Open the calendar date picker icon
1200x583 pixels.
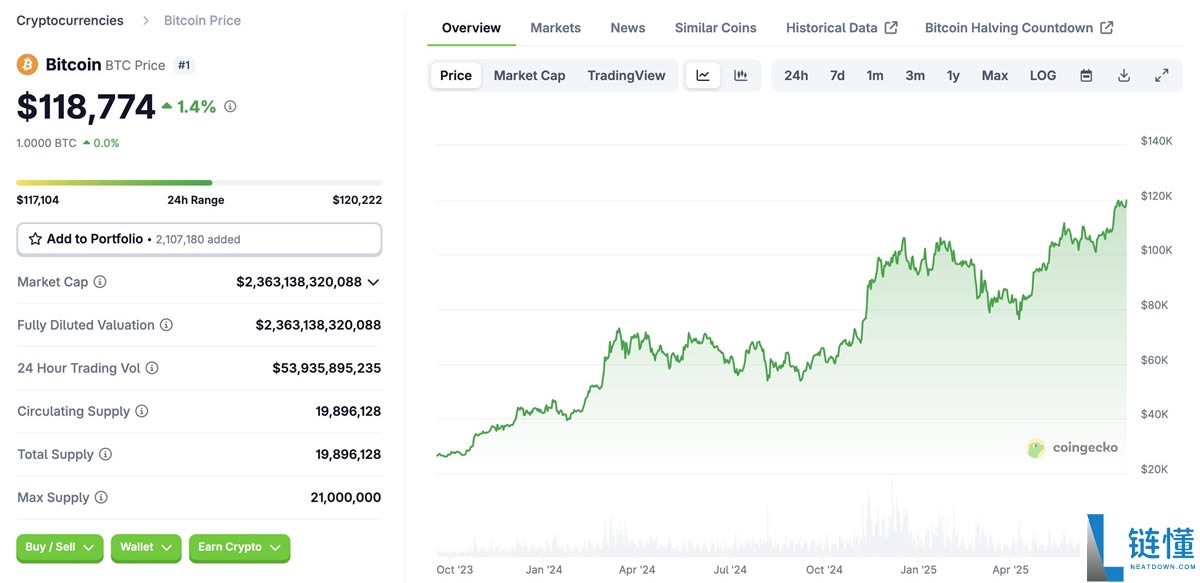click(x=1086, y=76)
